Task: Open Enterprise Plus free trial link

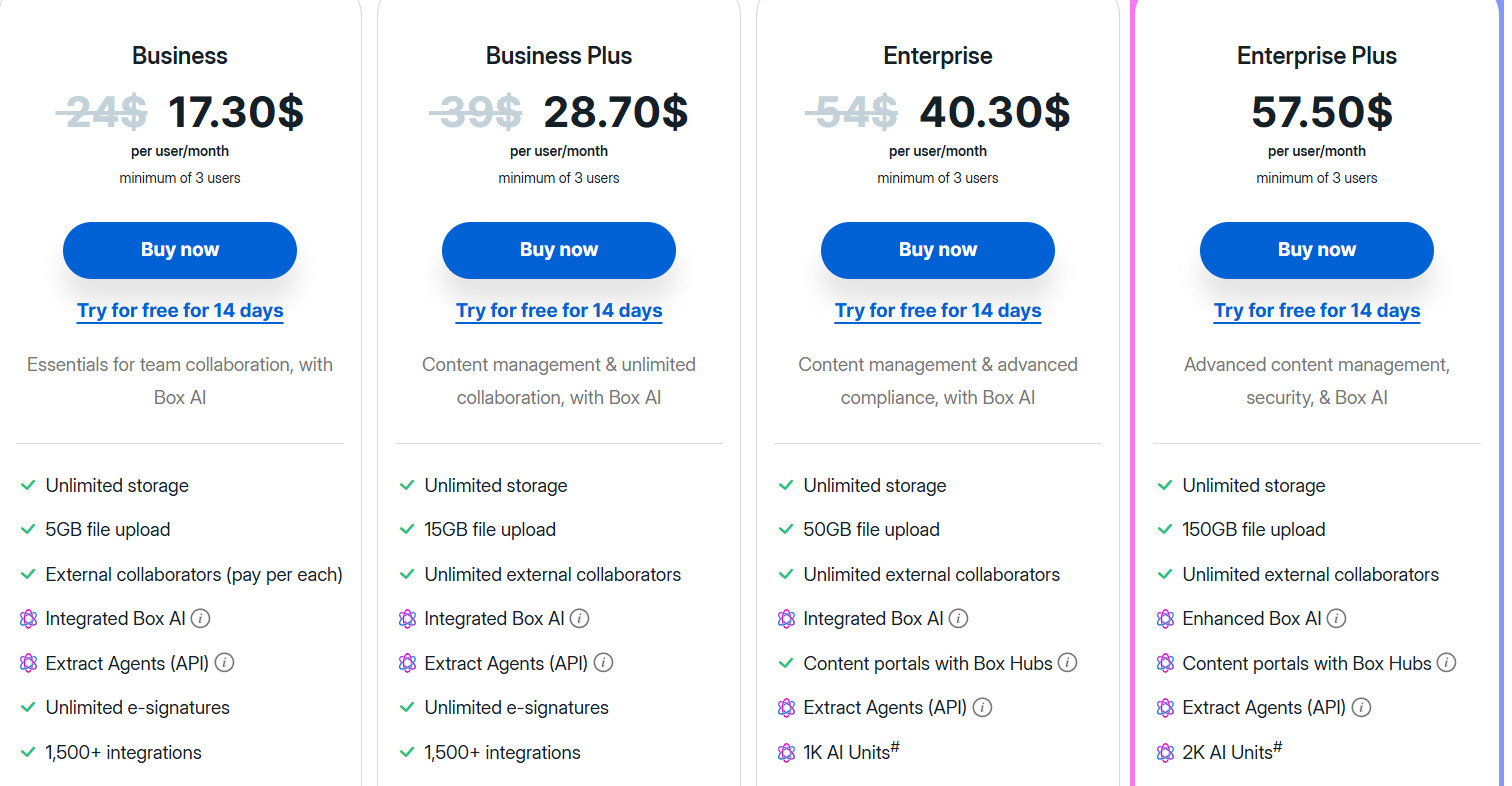Action: tap(1317, 311)
